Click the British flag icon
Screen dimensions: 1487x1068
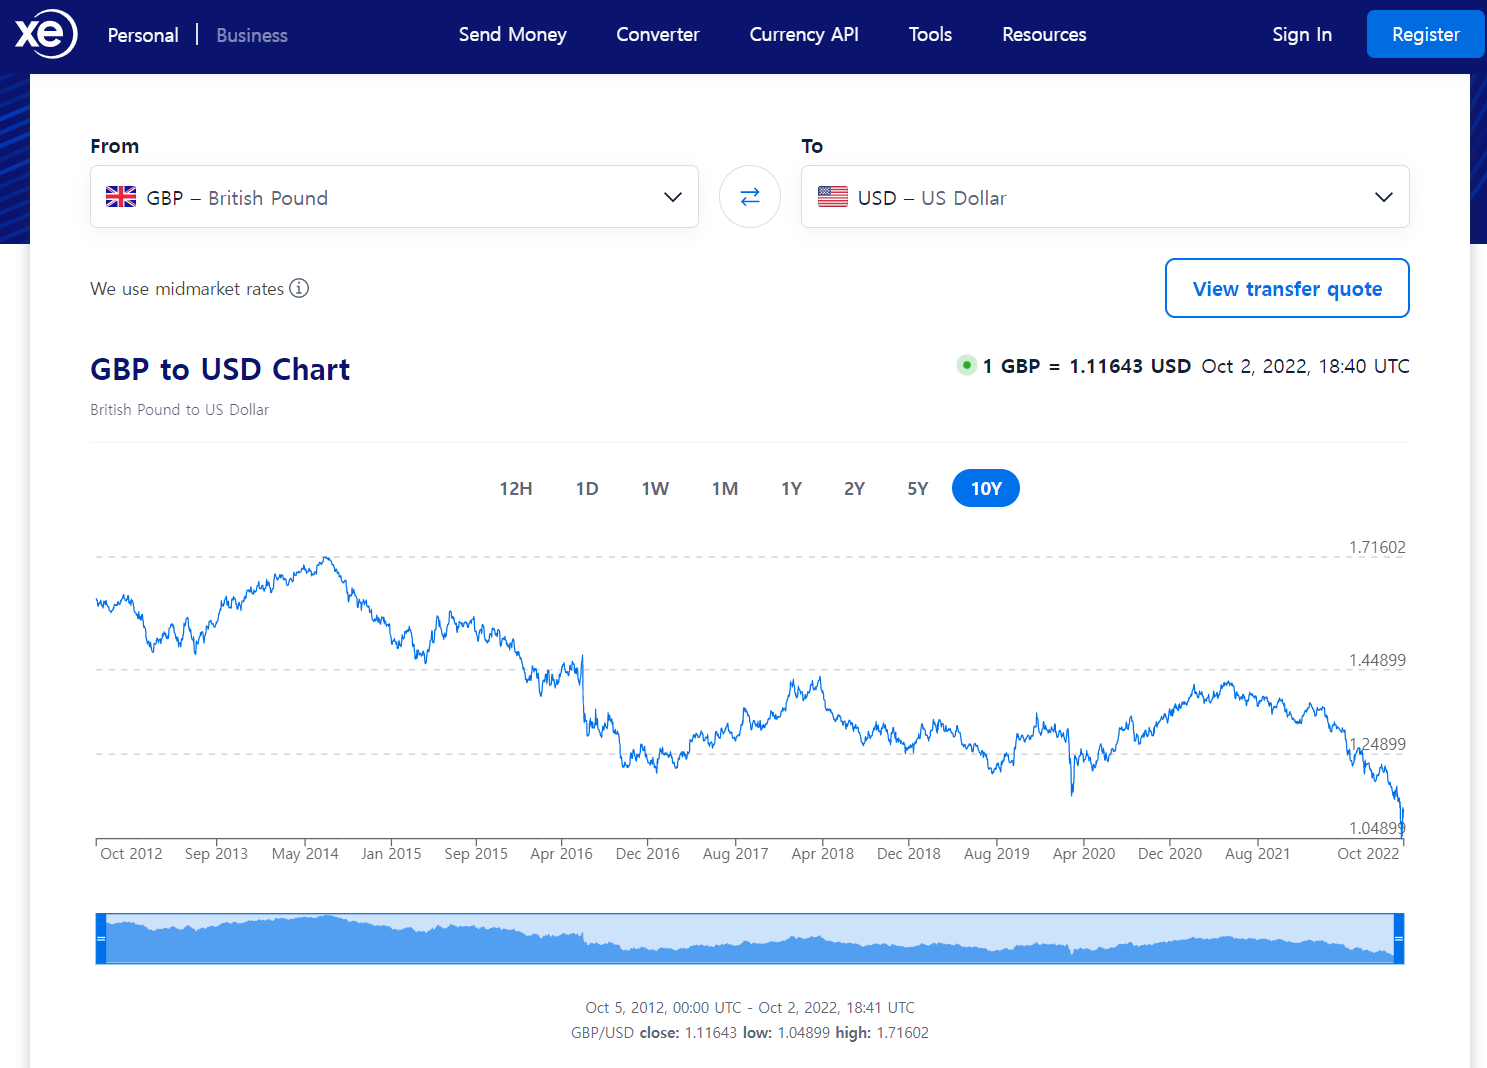[x=121, y=197]
